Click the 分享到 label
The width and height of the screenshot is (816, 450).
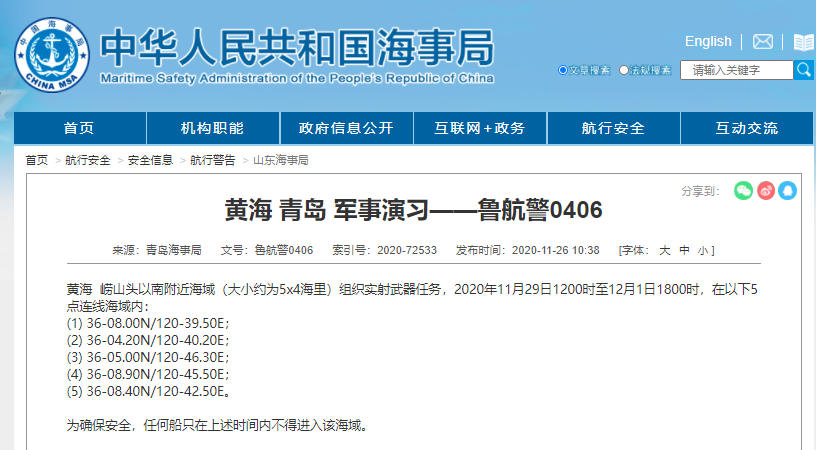point(700,191)
